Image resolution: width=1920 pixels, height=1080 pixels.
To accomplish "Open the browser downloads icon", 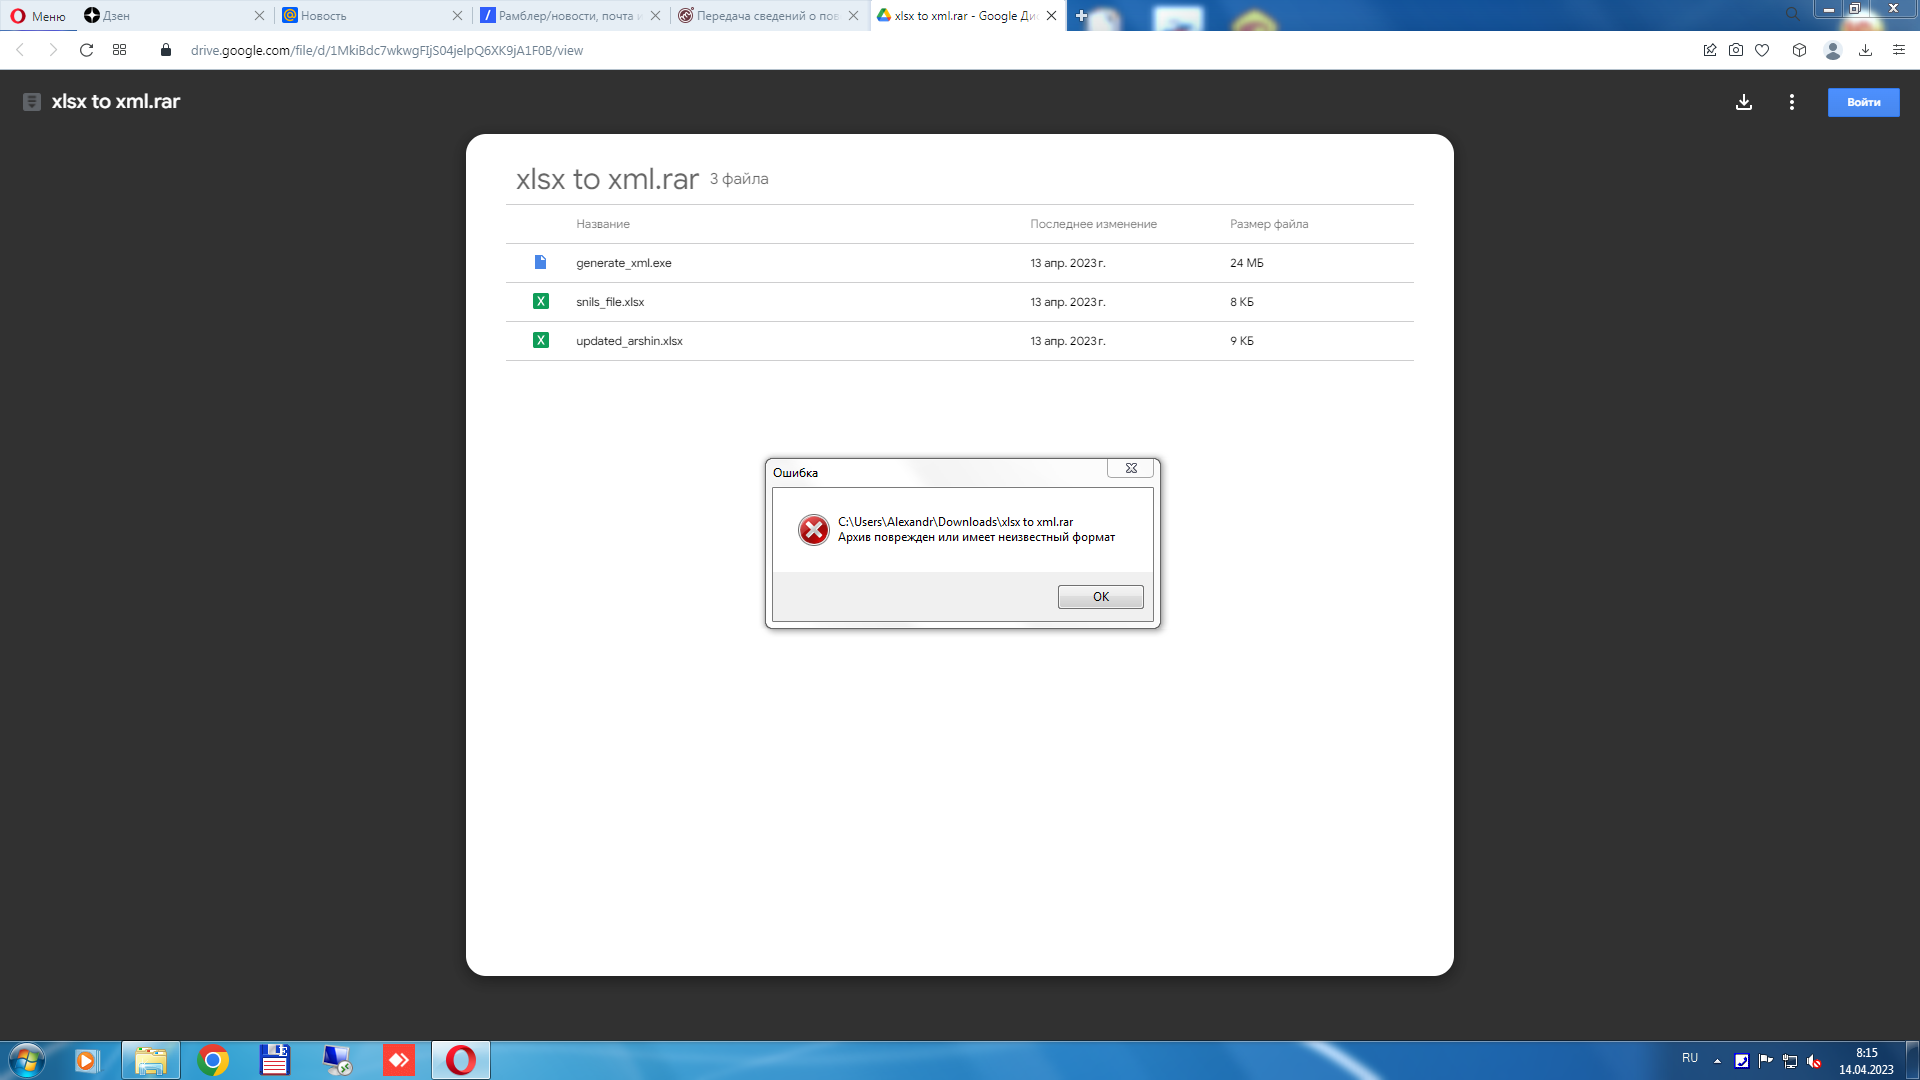I will pos(1865,50).
